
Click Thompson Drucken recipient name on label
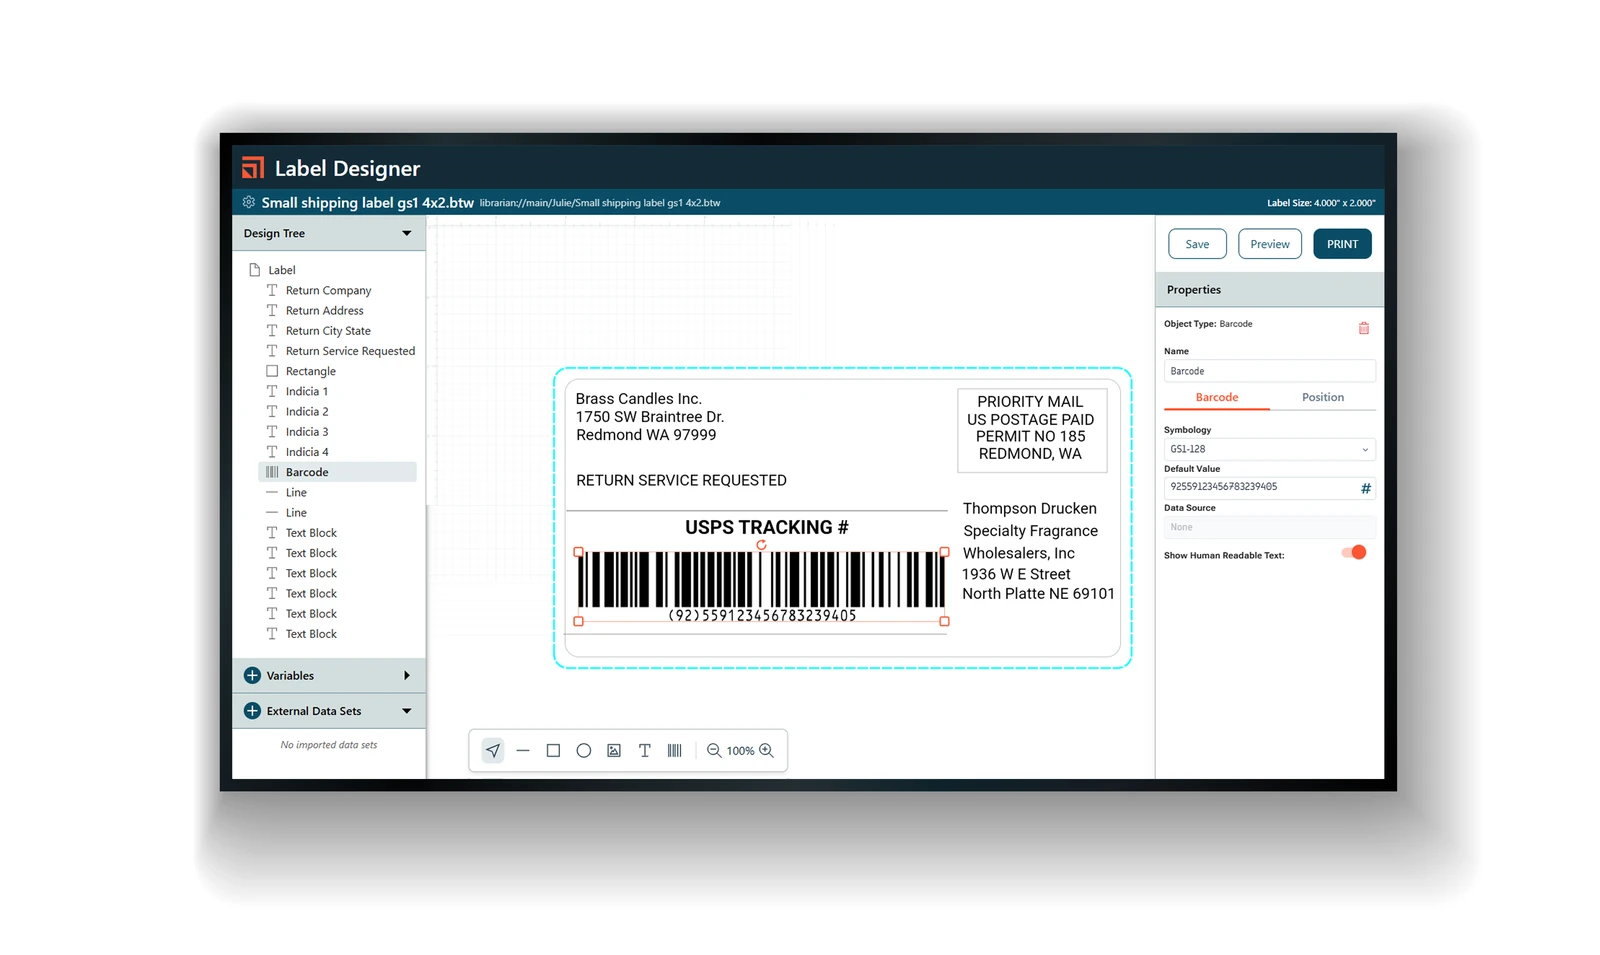pos(1029,509)
